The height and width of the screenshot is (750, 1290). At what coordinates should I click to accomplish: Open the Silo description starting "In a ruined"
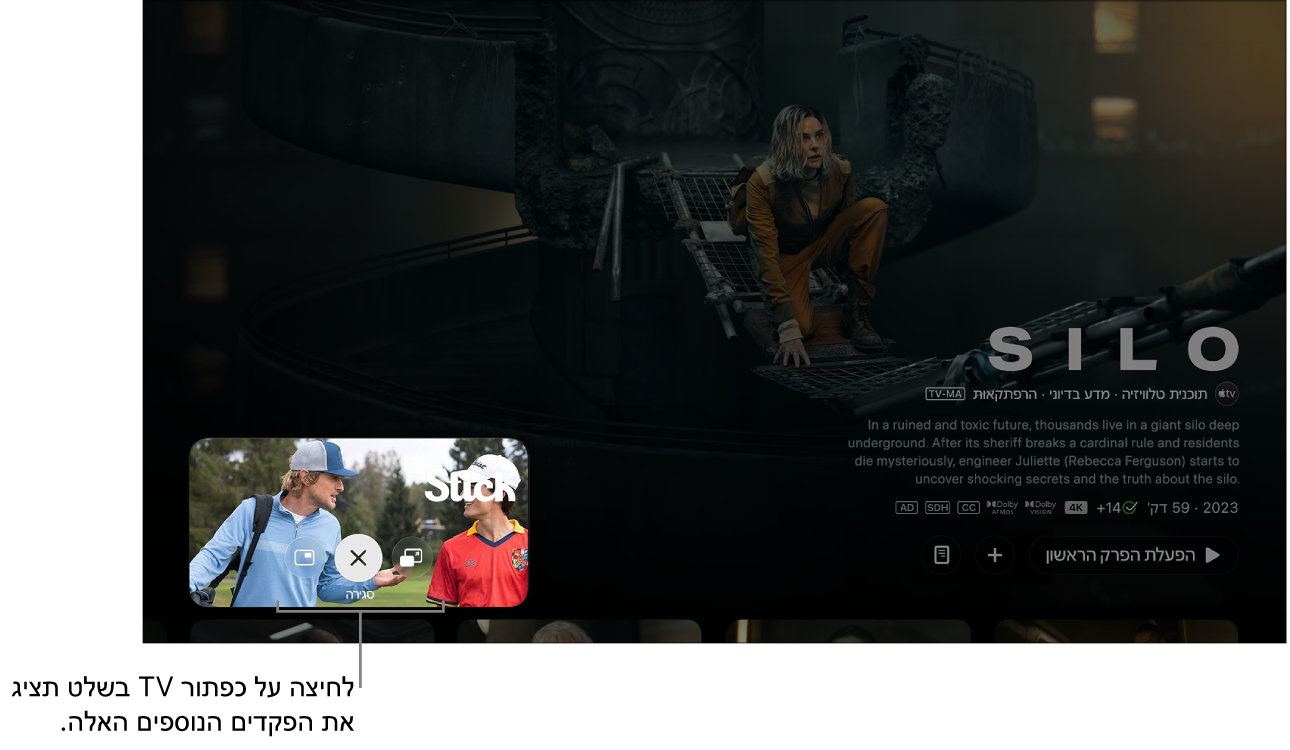1044,452
